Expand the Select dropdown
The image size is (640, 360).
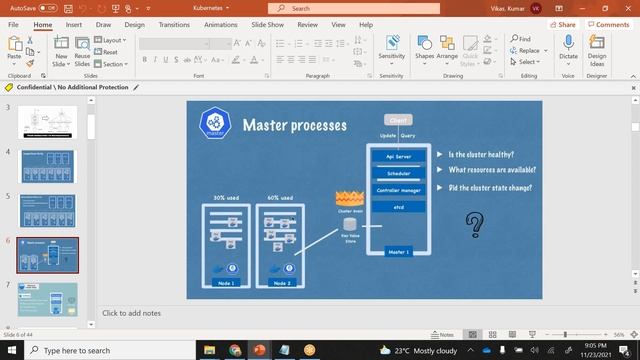pyautogui.click(x=525, y=62)
